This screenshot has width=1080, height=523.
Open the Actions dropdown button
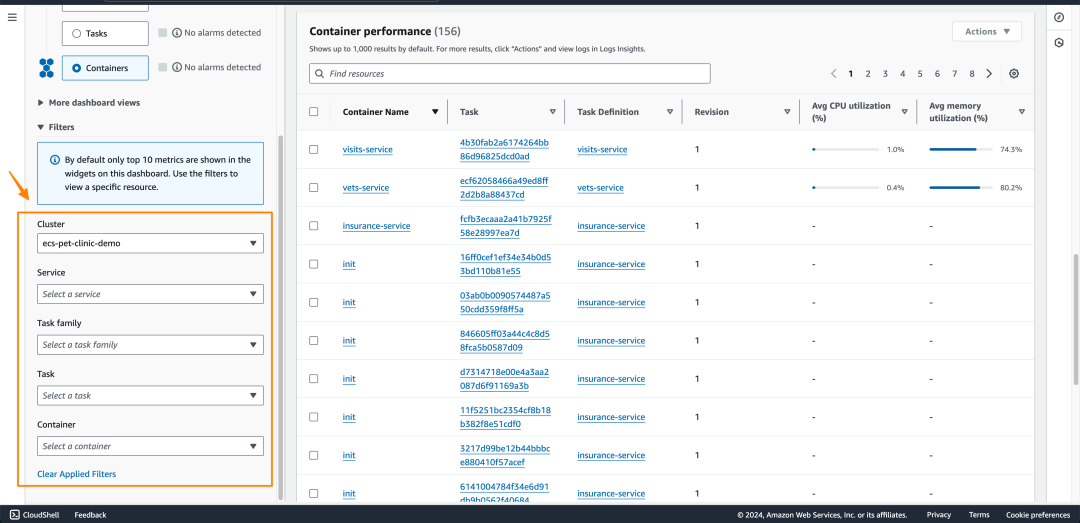point(987,32)
